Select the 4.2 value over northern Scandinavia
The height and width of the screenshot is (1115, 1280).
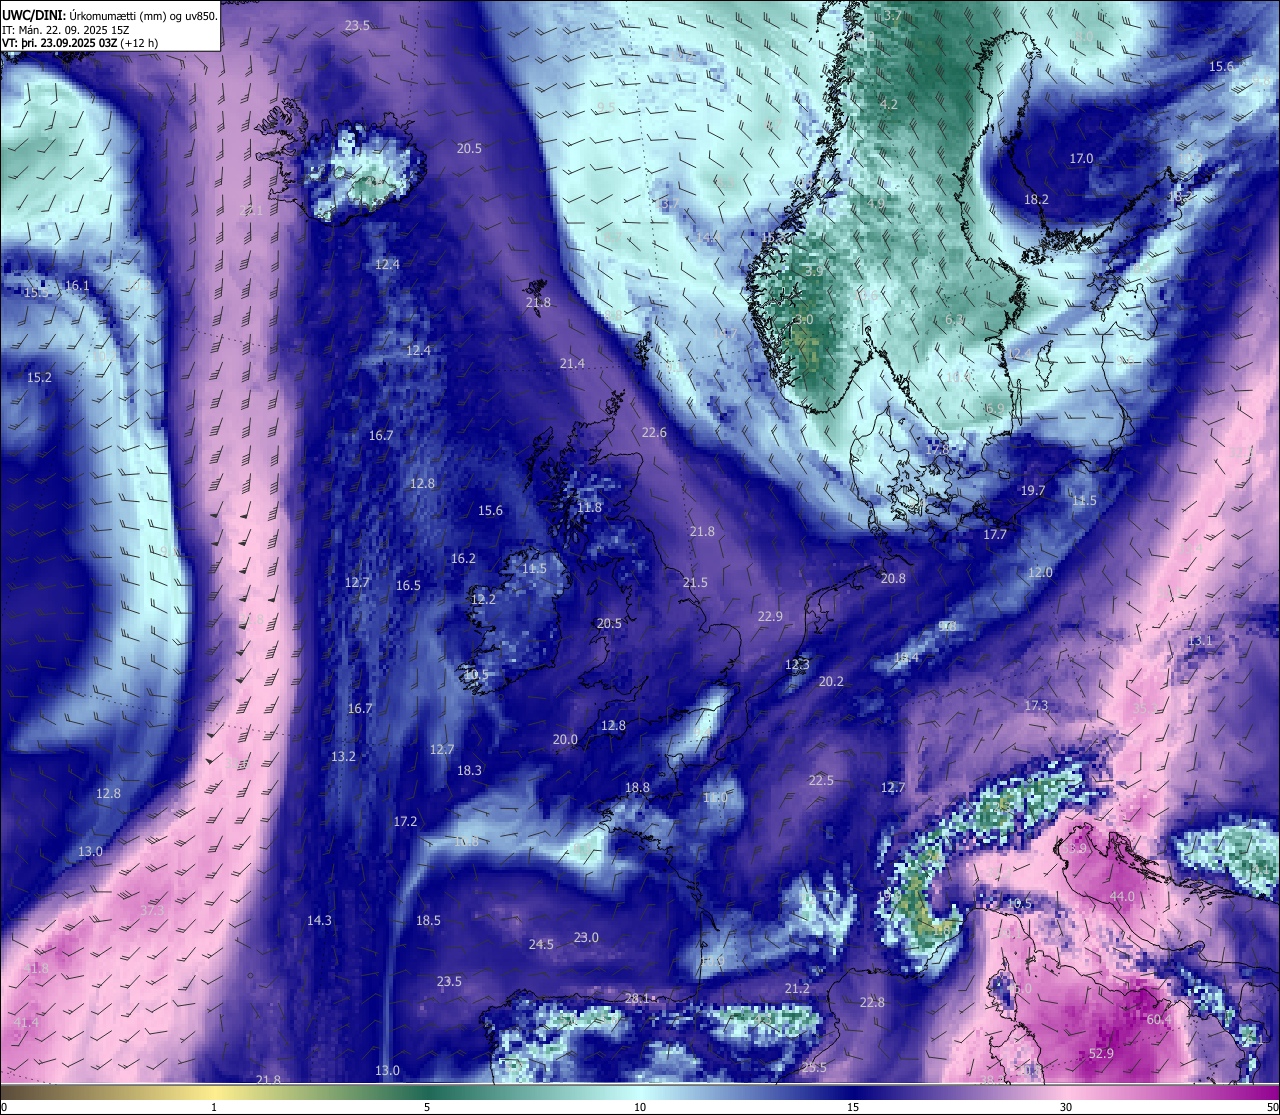pyautogui.click(x=889, y=105)
